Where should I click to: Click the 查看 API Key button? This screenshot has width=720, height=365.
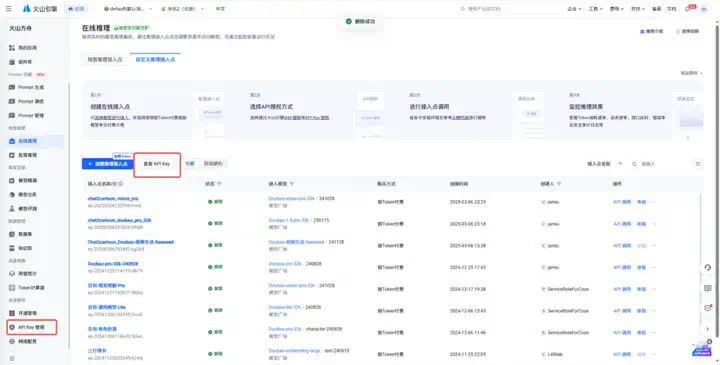pos(157,164)
